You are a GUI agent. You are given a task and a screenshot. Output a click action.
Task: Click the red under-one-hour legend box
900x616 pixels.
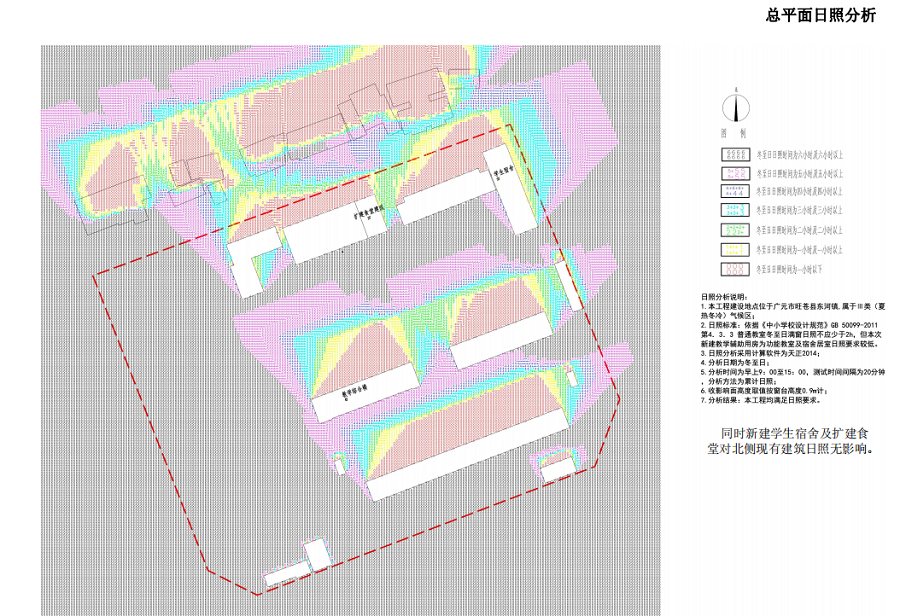point(735,269)
